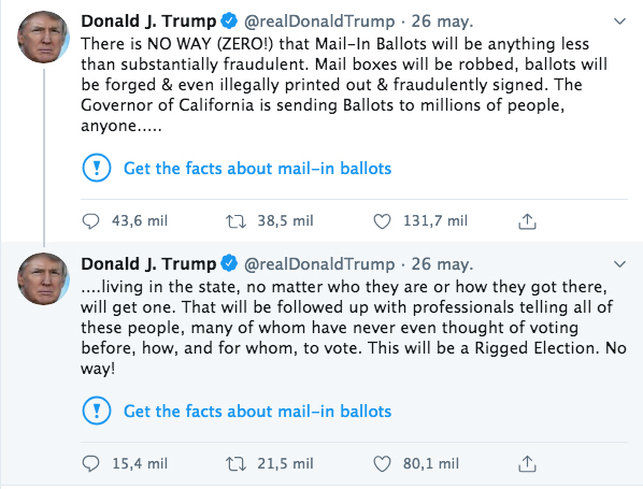Reply to the first tweet about Mail-In Ballots

(x=92, y=221)
